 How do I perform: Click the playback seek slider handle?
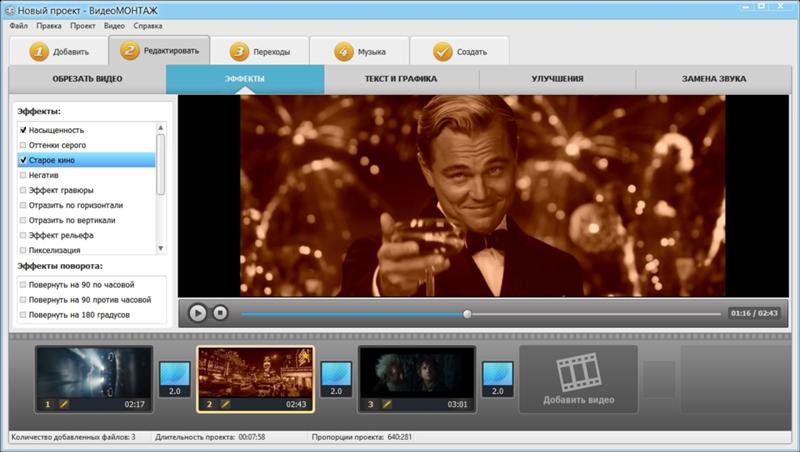(467, 314)
